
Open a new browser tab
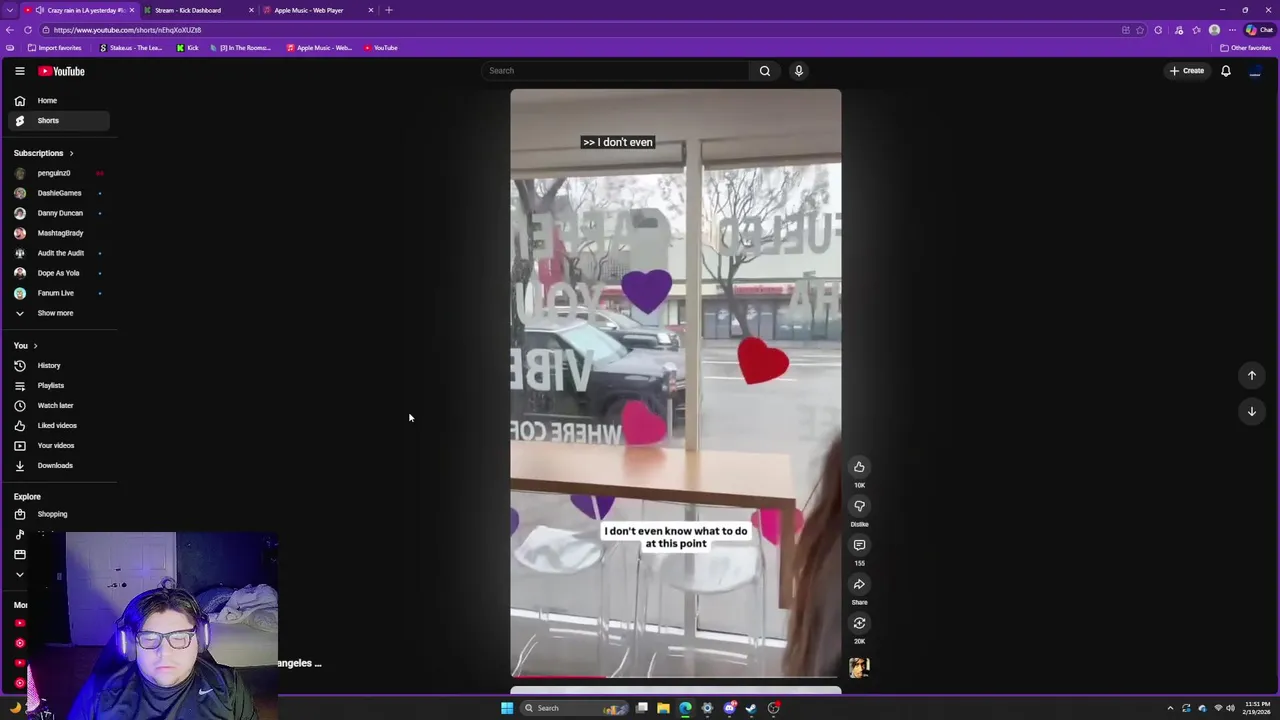(389, 10)
